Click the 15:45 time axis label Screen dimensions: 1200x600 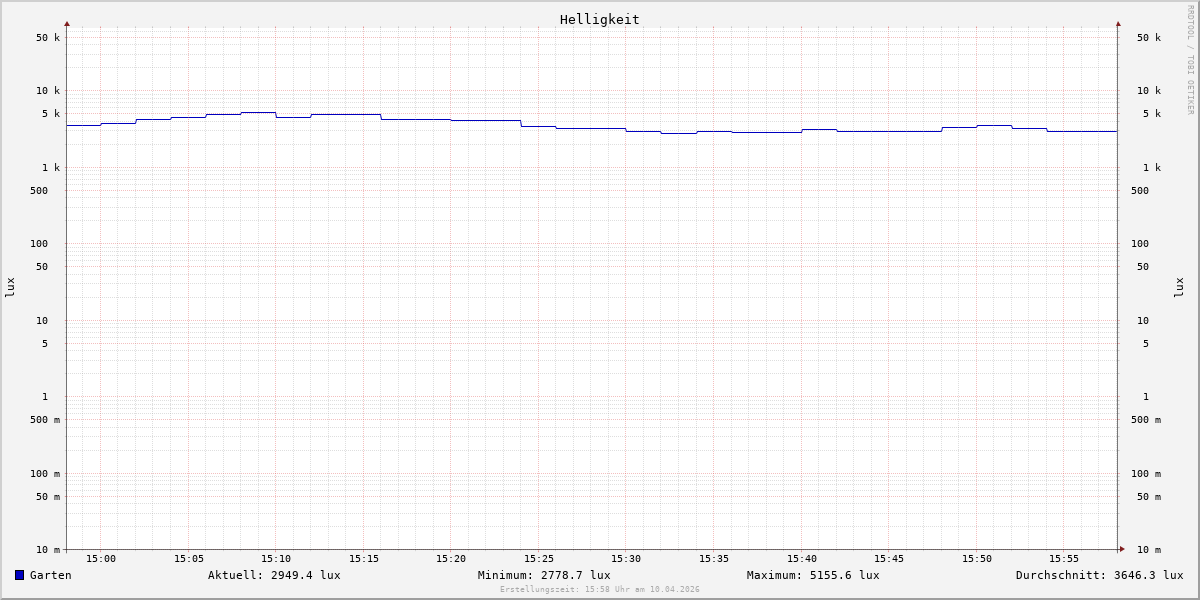tap(889, 559)
